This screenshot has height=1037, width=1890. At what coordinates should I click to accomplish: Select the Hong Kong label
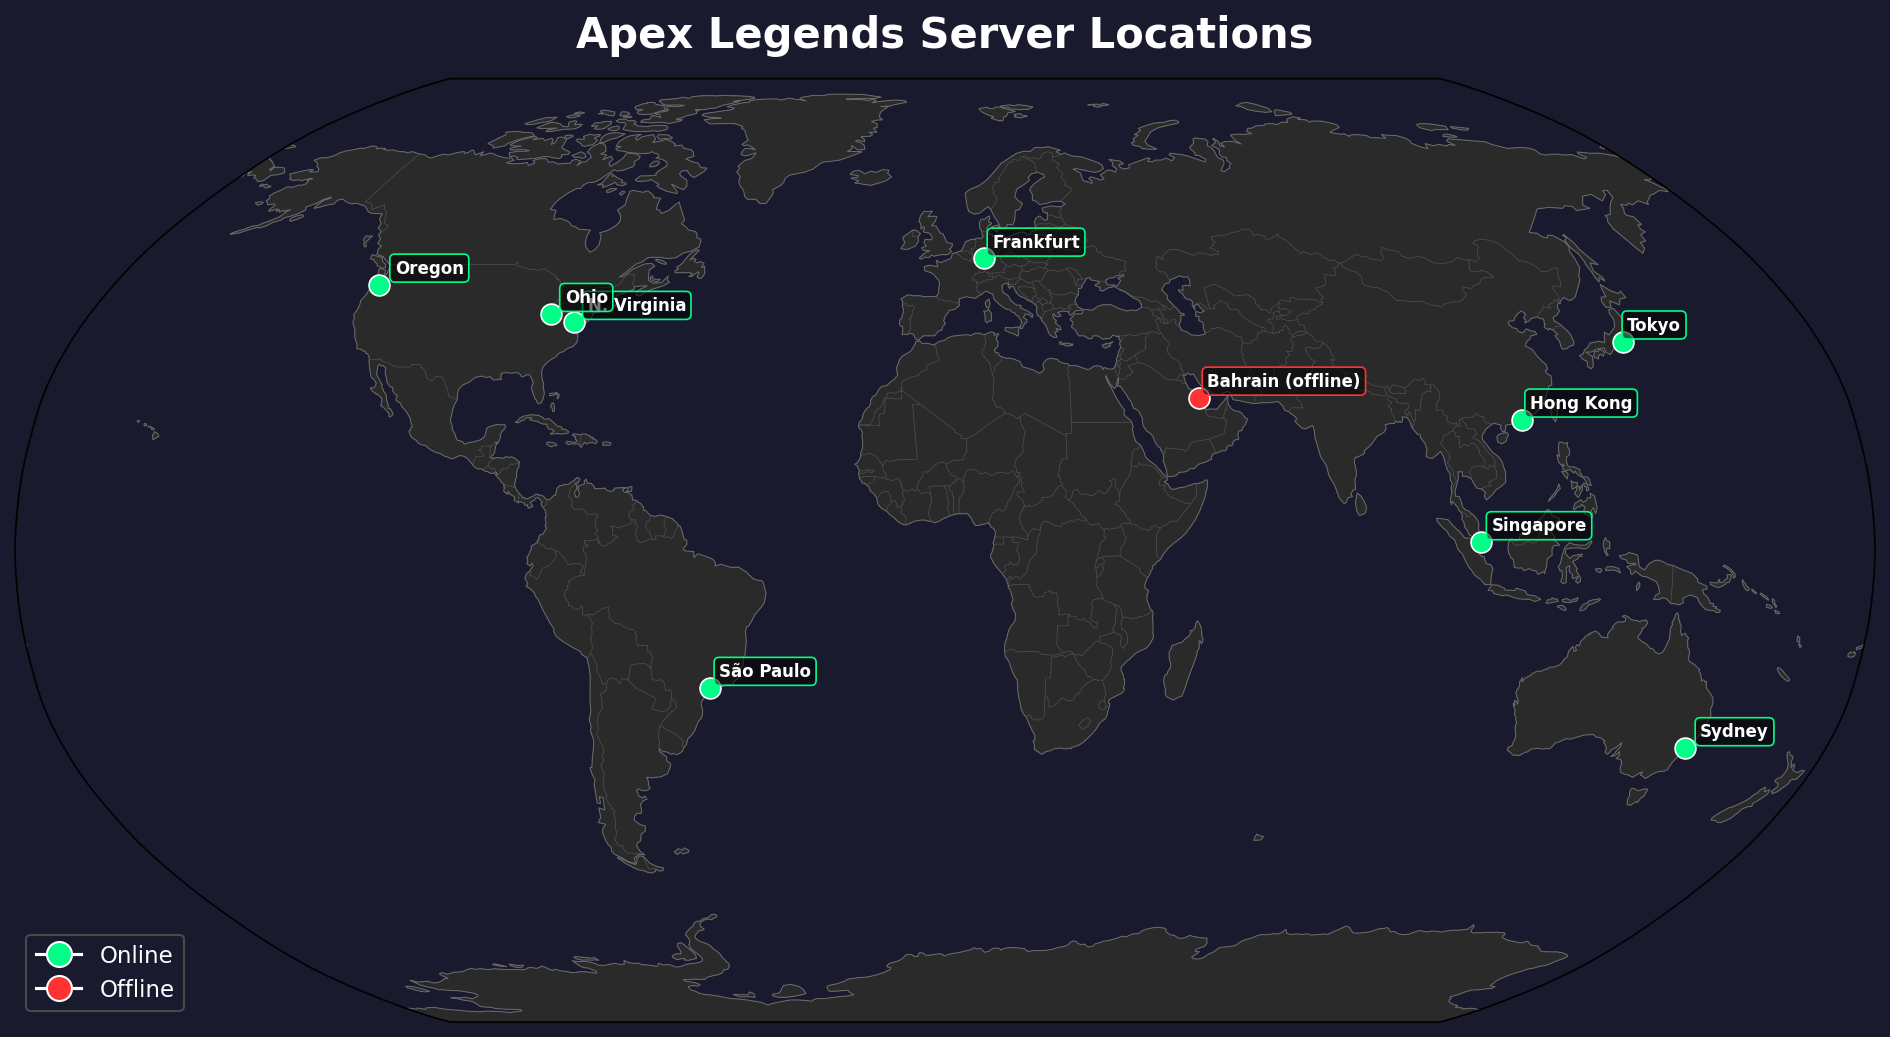tap(1581, 403)
